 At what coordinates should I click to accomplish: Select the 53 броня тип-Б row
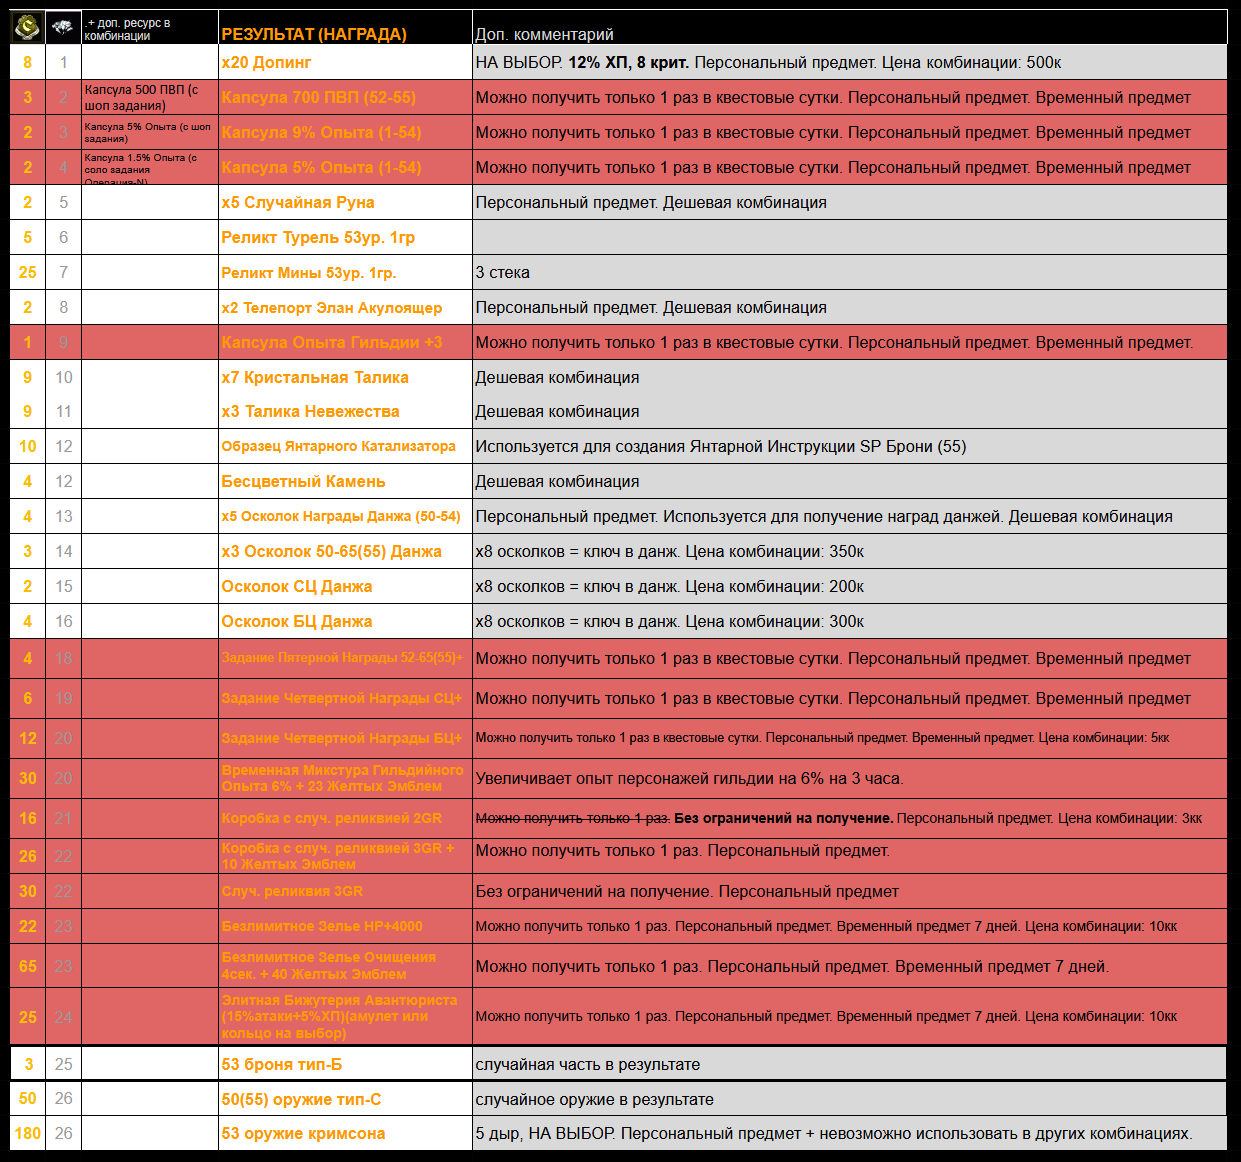pos(282,1064)
